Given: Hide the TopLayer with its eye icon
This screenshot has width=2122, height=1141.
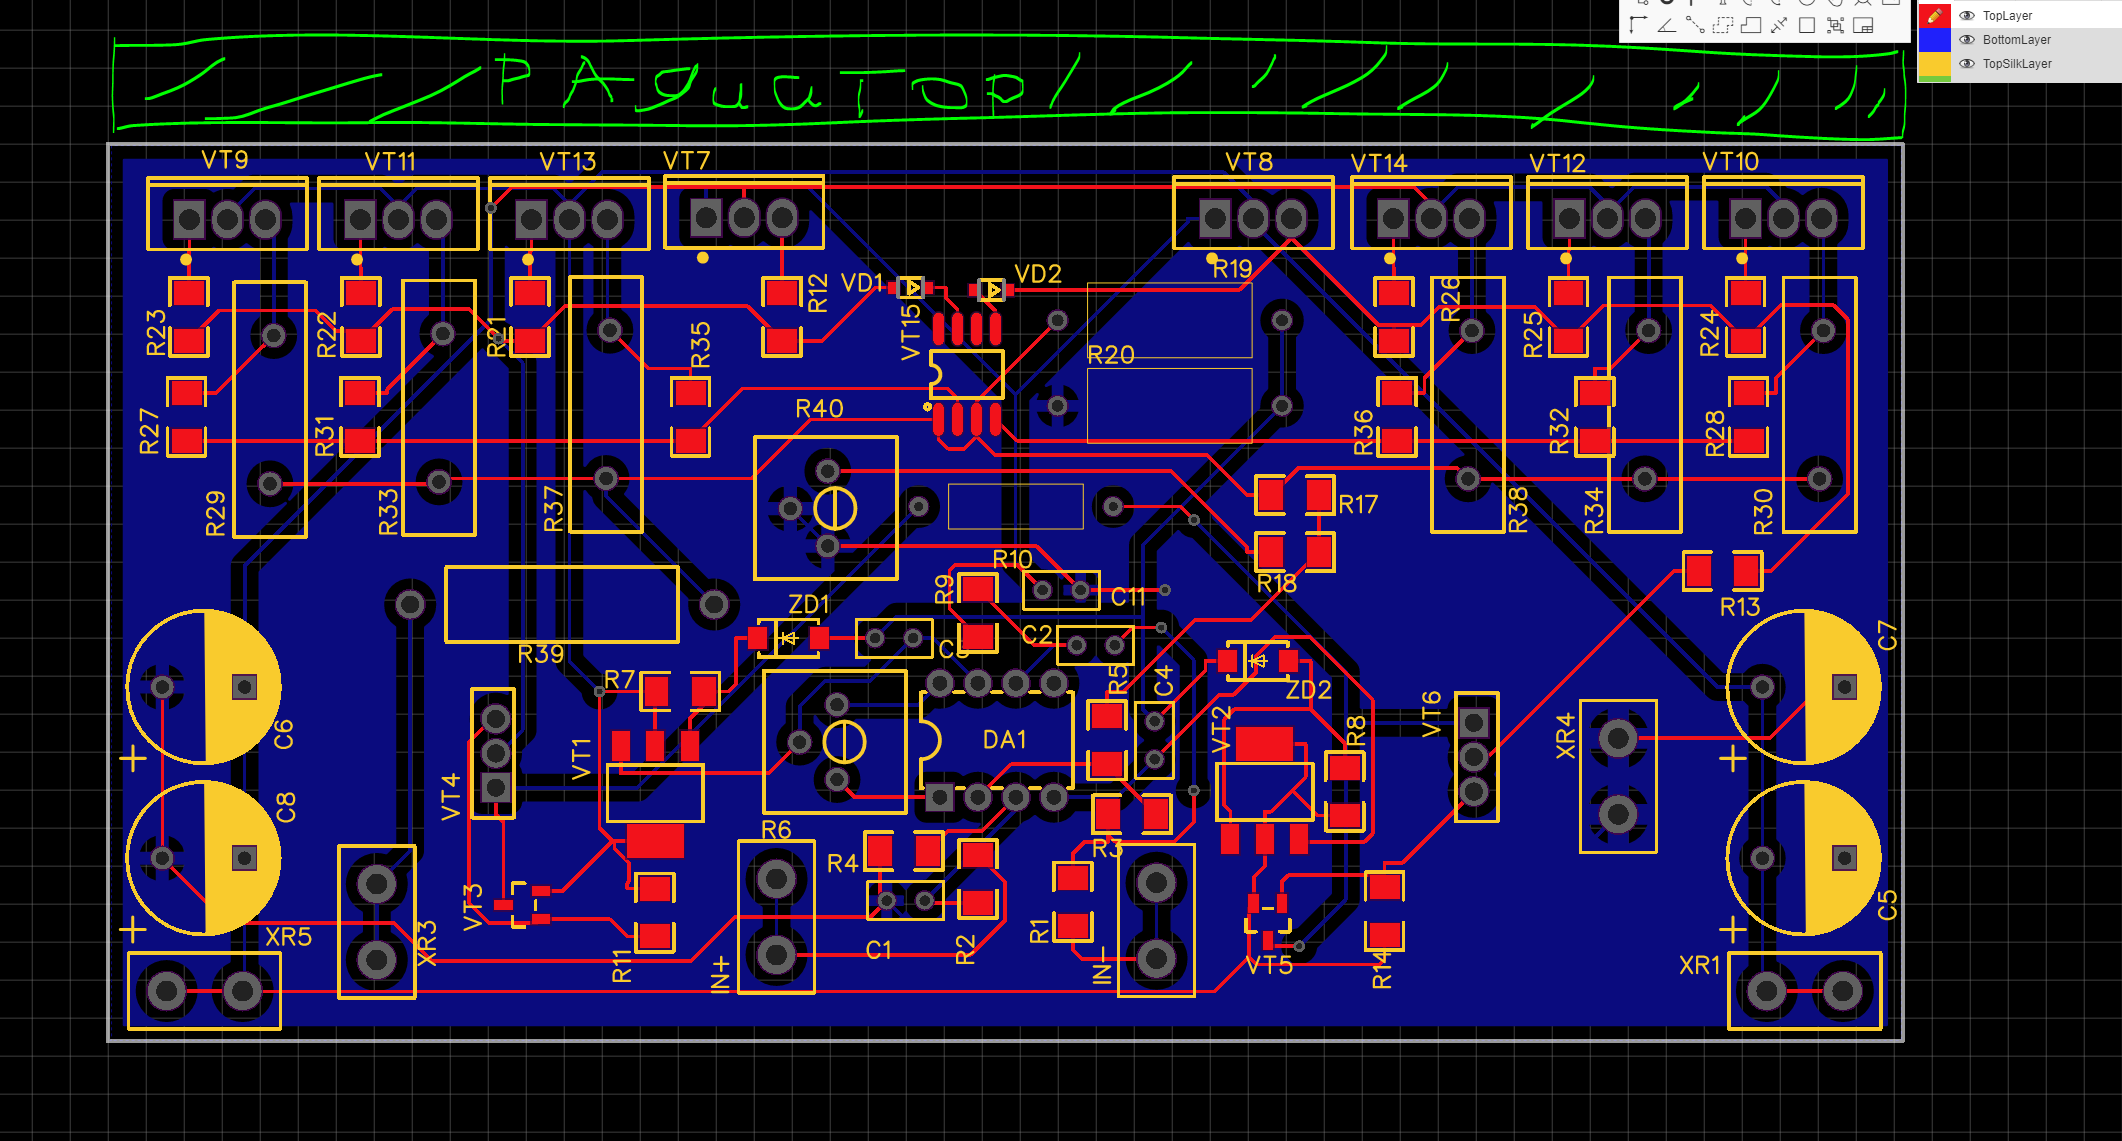Looking at the screenshot, I should [x=1967, y=16].
